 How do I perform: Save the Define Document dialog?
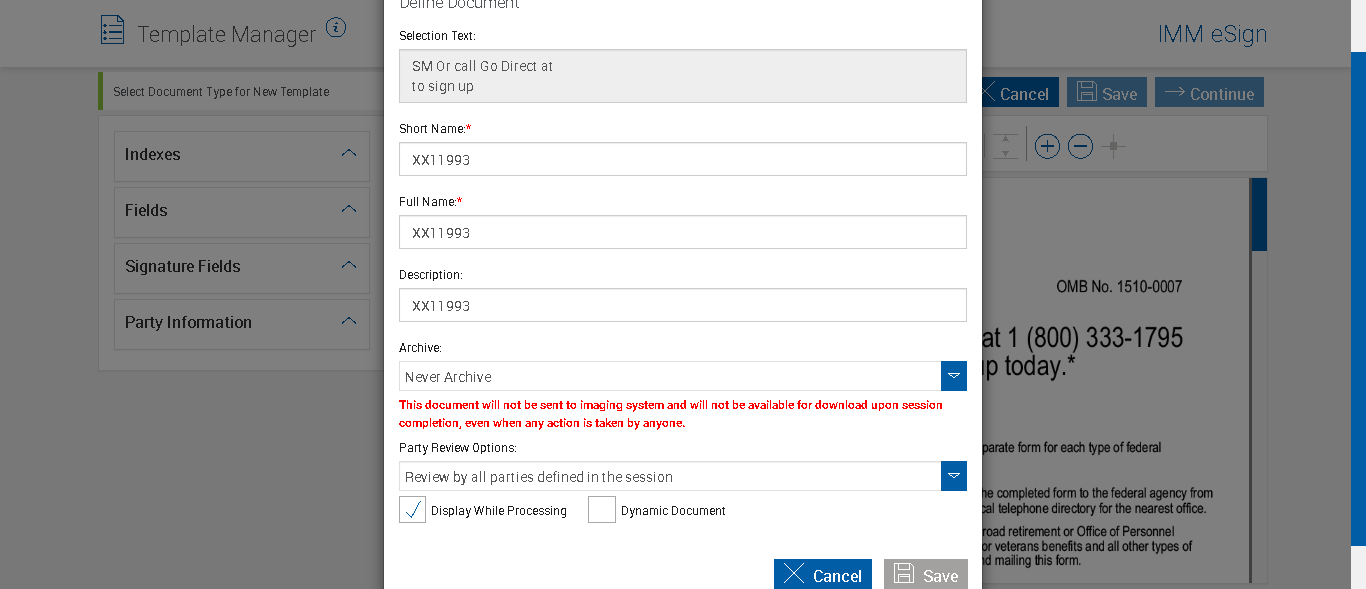coord(926,575)
